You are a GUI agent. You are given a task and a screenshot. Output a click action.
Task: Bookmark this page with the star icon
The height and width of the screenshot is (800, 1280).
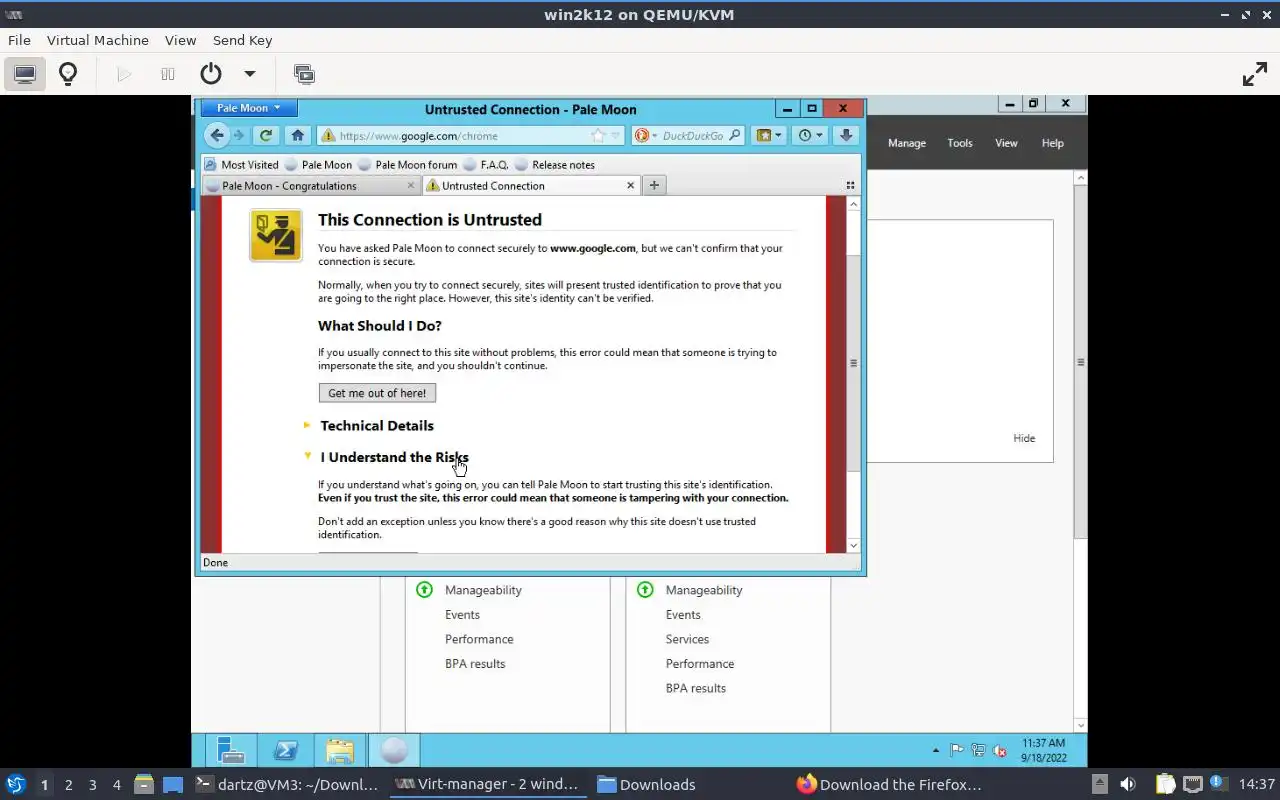[598, 136]
